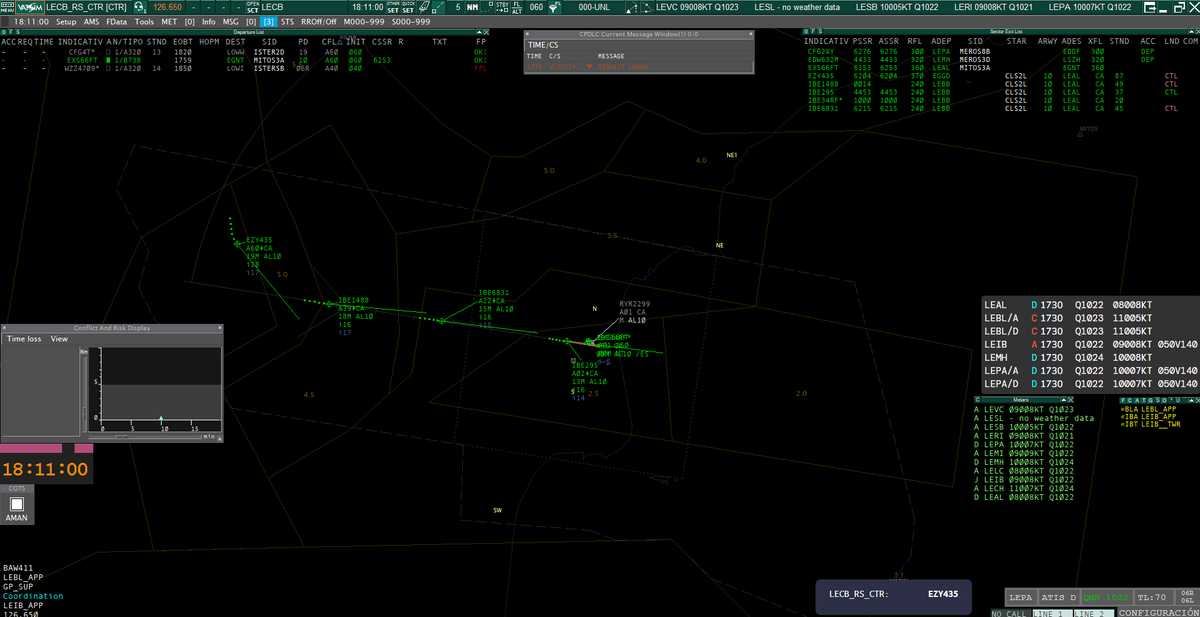The image size is (1200, 617).
Task: Open M000-999 altitude filter dropdown
Action: (364, 21)
